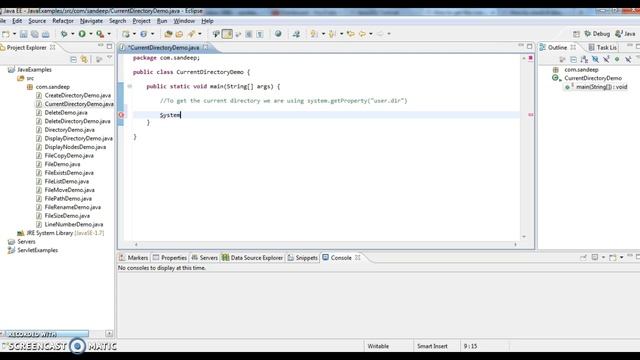
Task: Select the Snippets tab
Action: 302,258
